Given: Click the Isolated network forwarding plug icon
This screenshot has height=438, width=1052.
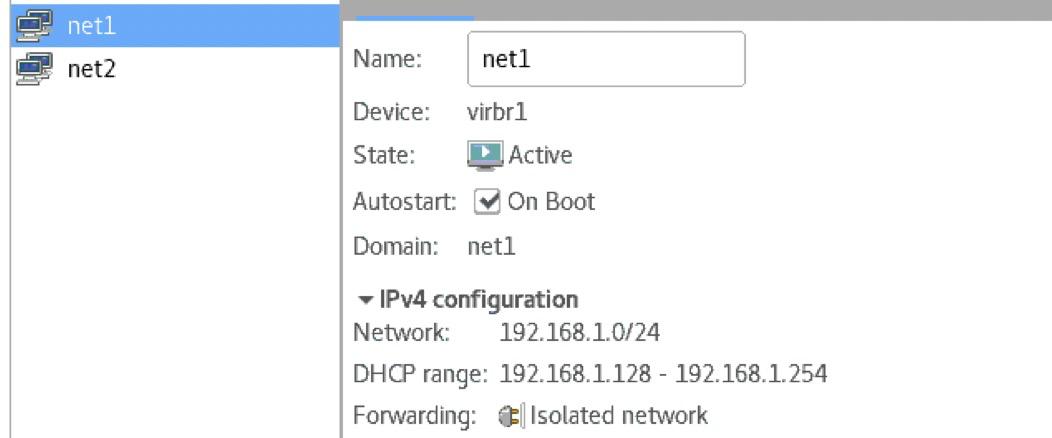Looking at the screenshot, I should (512, 416).
